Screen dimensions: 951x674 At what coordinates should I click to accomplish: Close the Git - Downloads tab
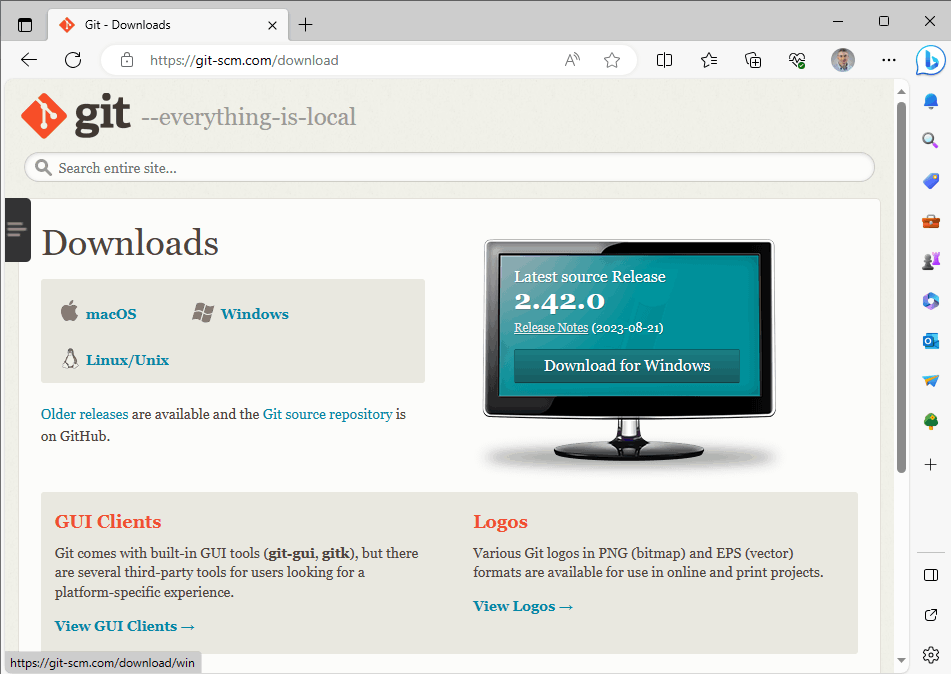pos(272,25)
